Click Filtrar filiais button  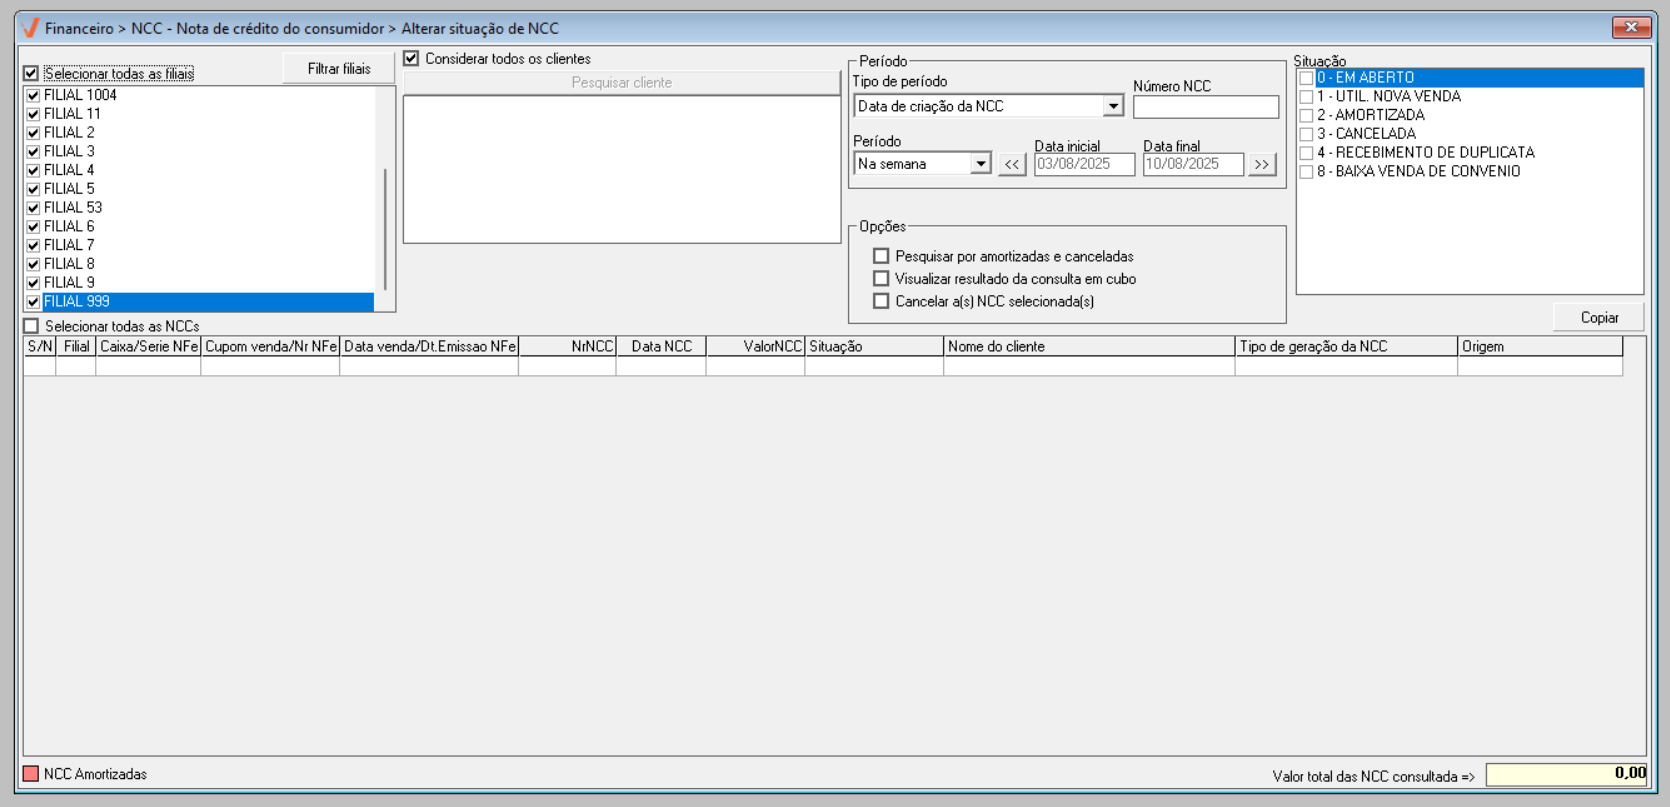(339, 68)
